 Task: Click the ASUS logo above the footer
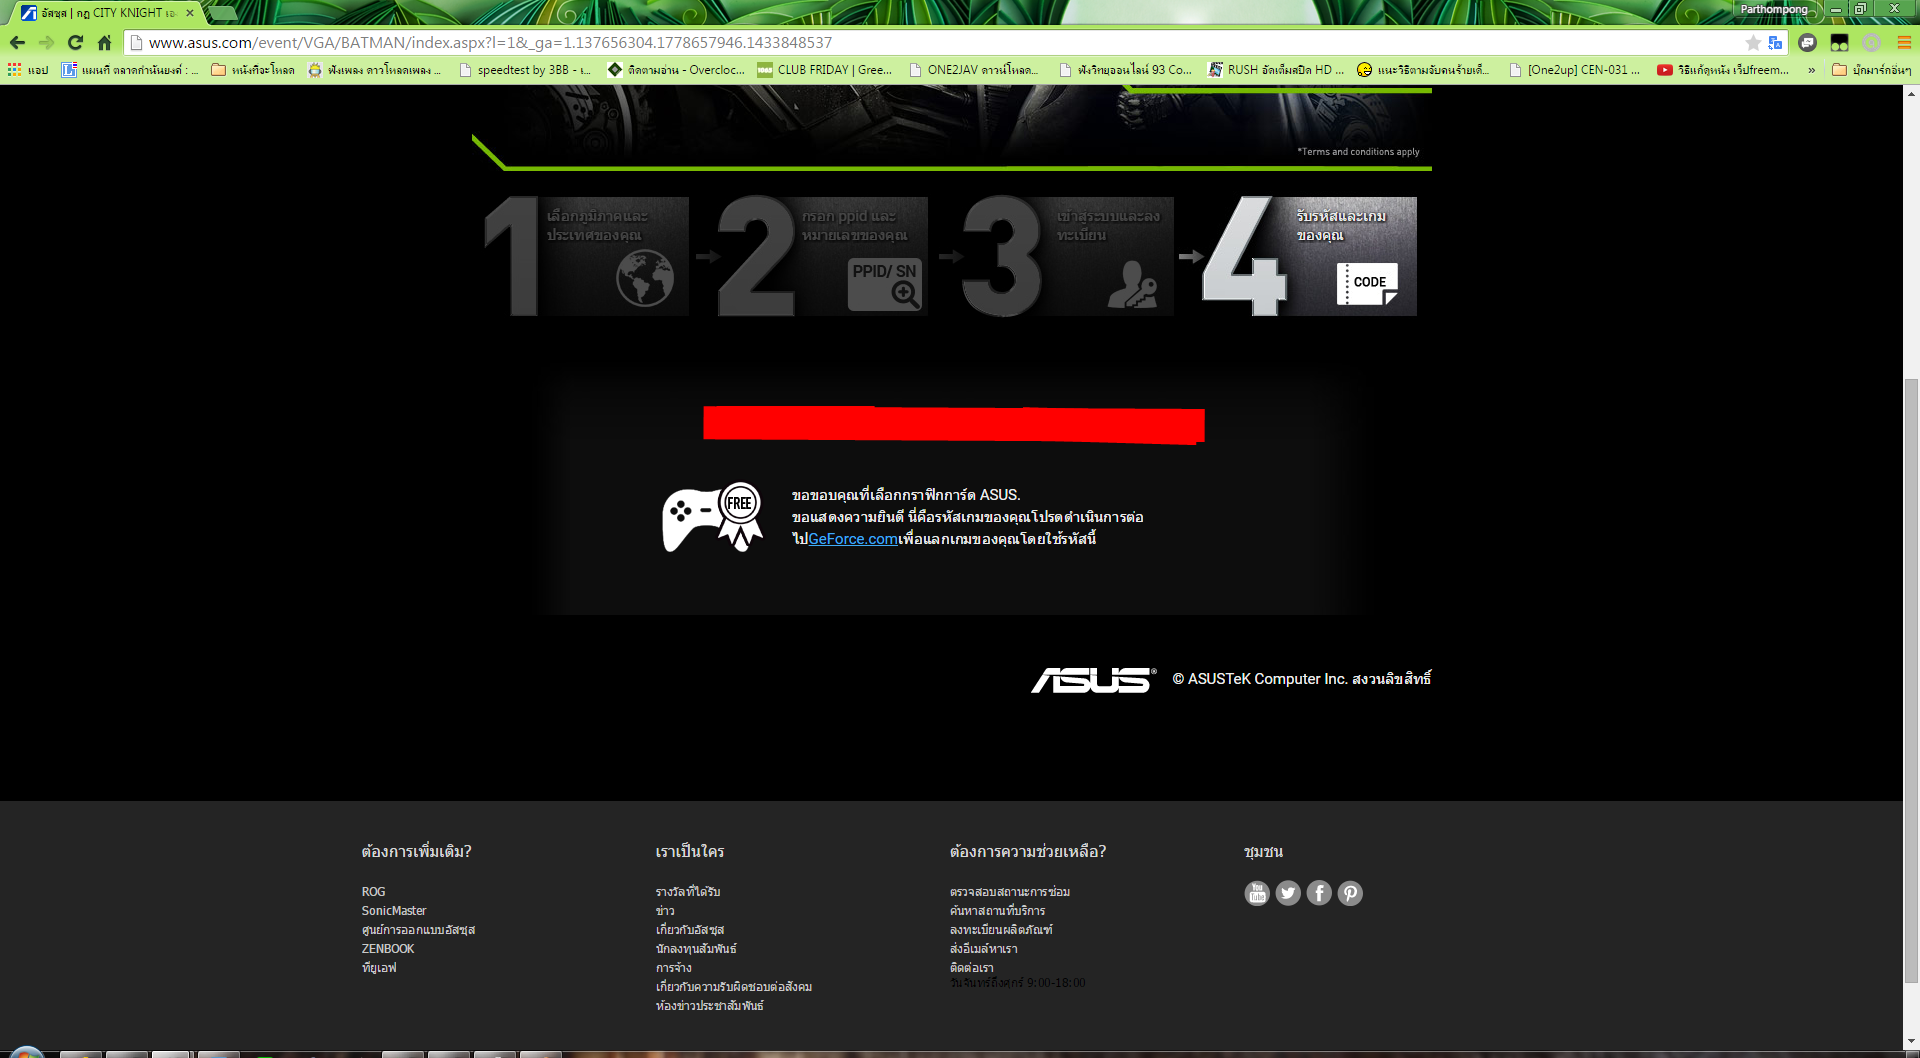pos(1094,680)
